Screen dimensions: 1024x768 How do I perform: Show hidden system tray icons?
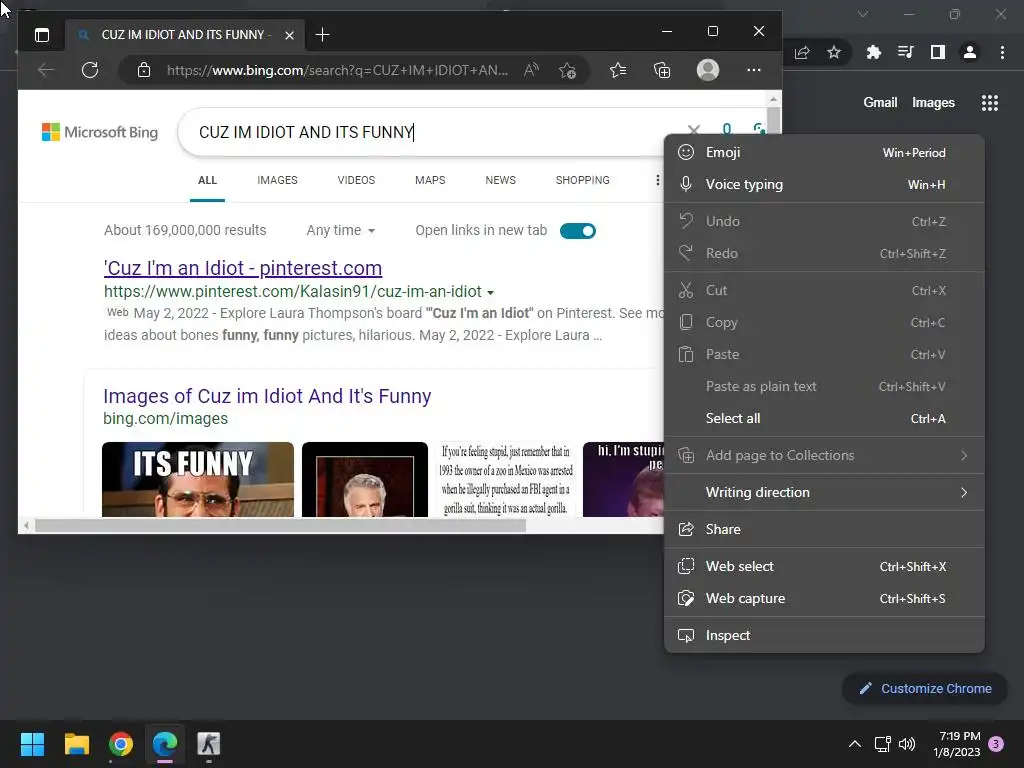(854, 744)
